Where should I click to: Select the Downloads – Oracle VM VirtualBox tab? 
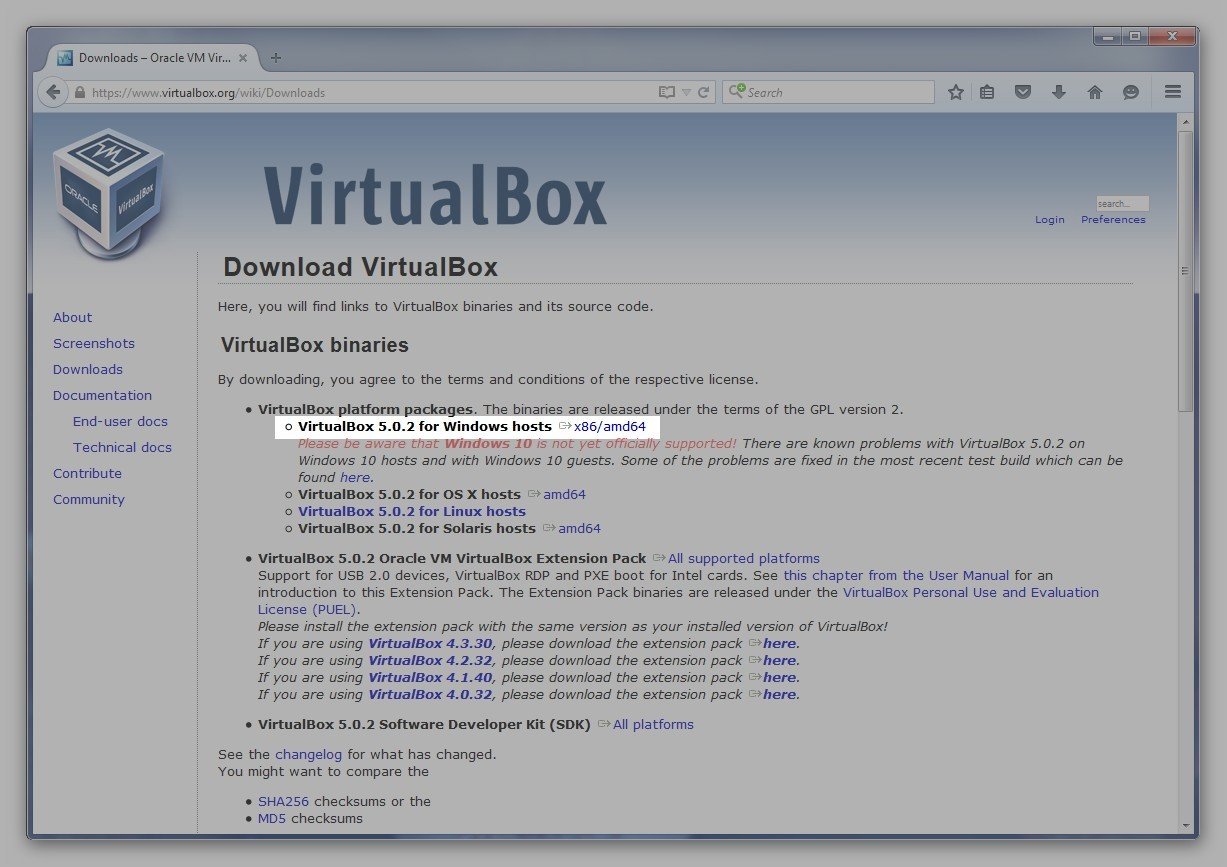155,58
